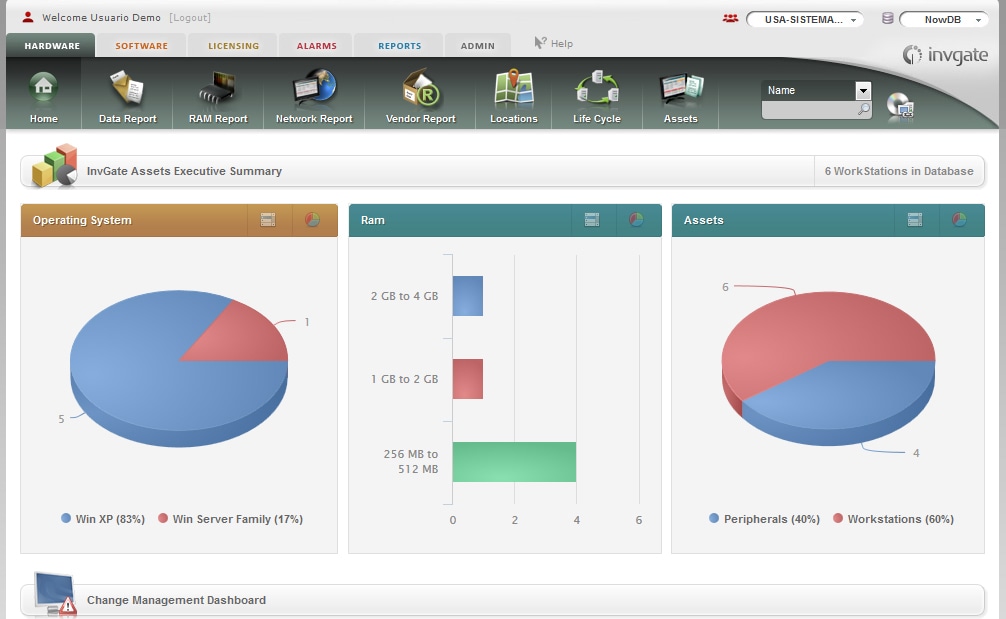Expand the USA-SISTEMA... company dropdown
This screenshot has height=619, width=1006.
coord(805,19)
